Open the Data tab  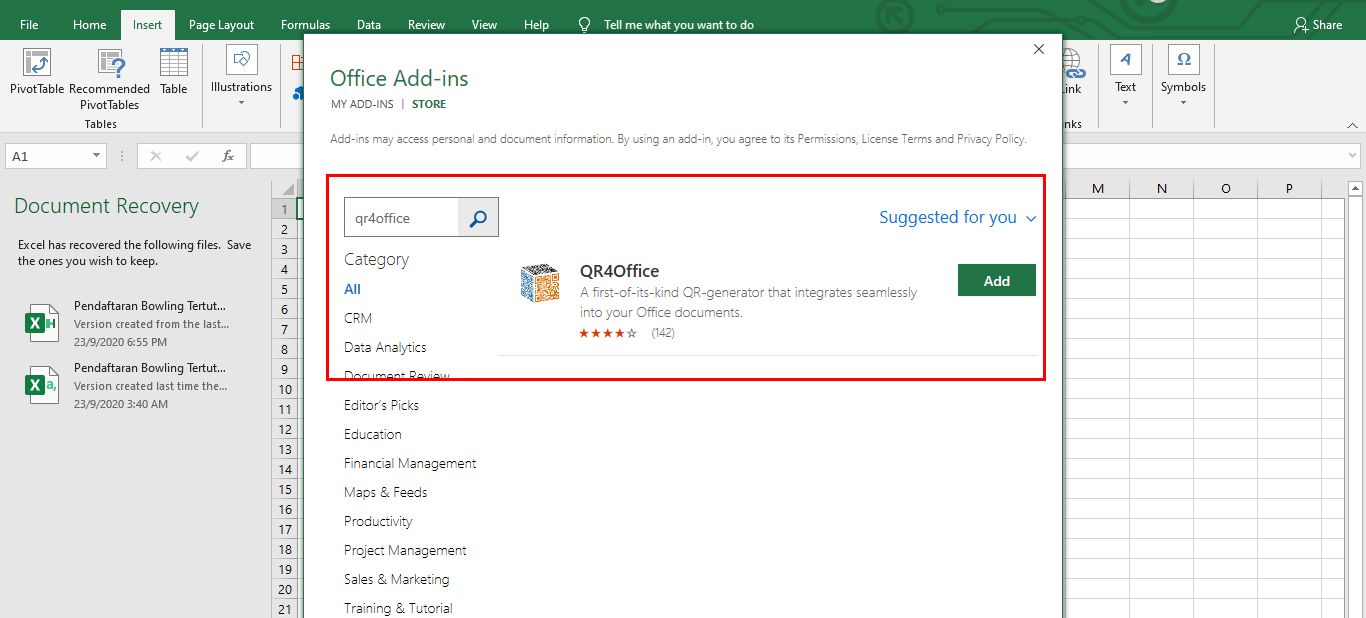368,25
